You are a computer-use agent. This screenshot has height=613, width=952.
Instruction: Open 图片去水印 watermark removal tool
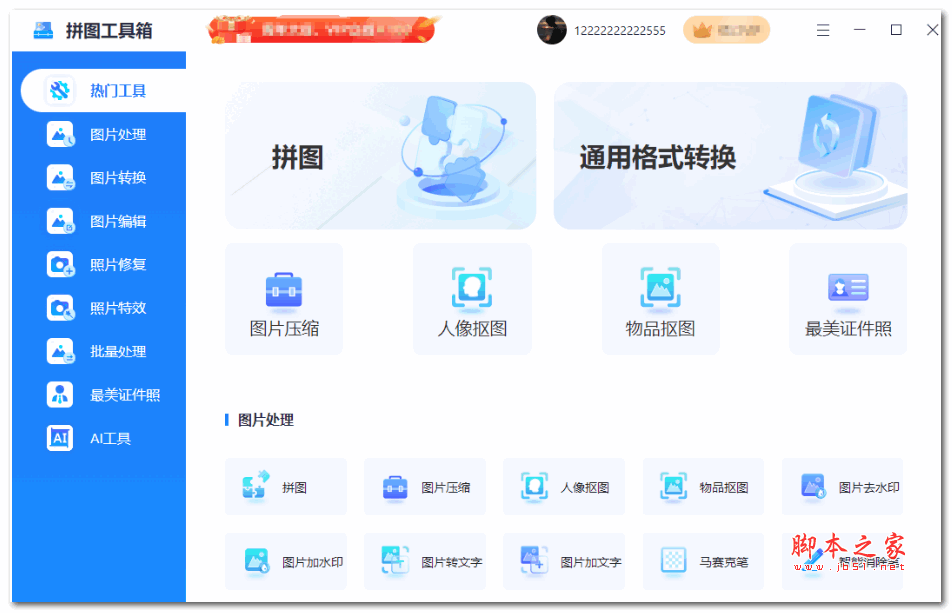842,486
